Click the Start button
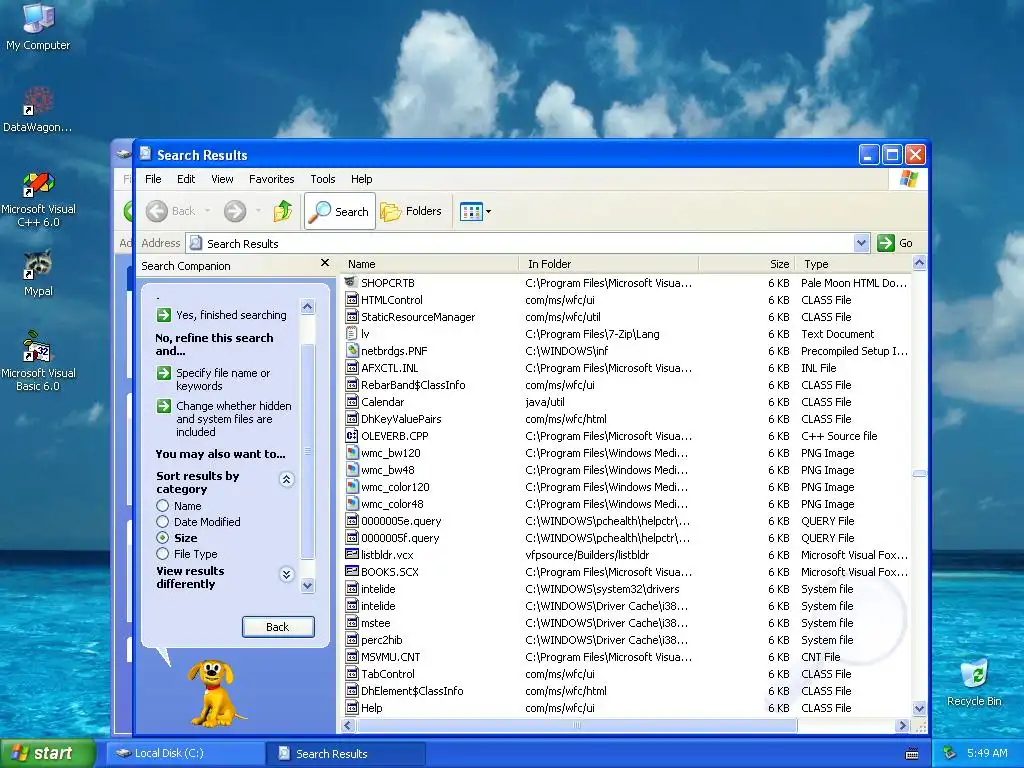Screen dimensions: 1024x768 47,753
